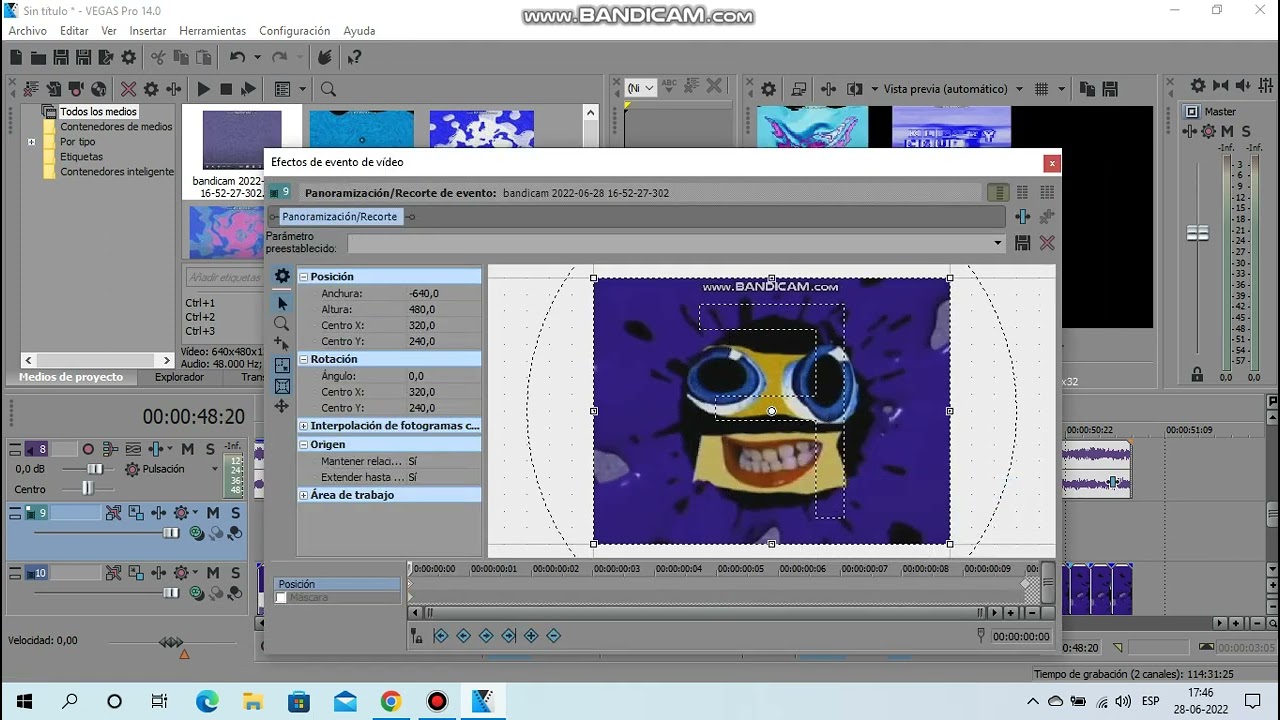
Task: Mute audio track 8
Action: 187,449
